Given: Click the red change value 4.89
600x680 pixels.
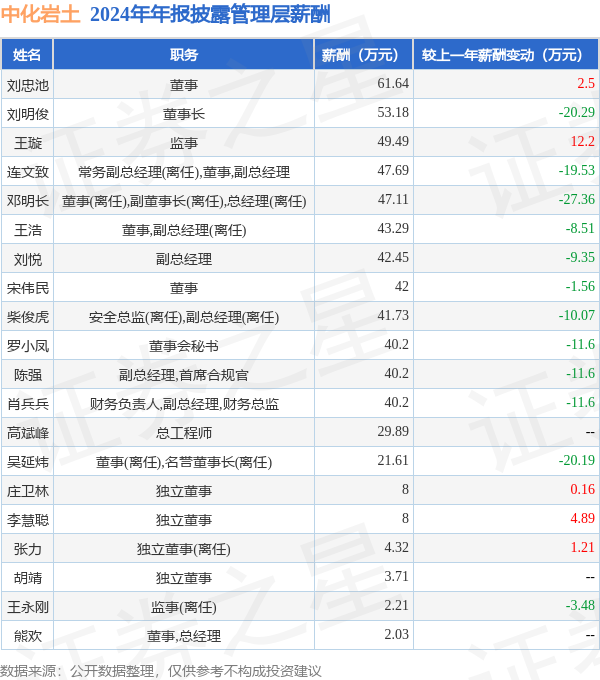Looking at the screenshot, I should [582, 519].
